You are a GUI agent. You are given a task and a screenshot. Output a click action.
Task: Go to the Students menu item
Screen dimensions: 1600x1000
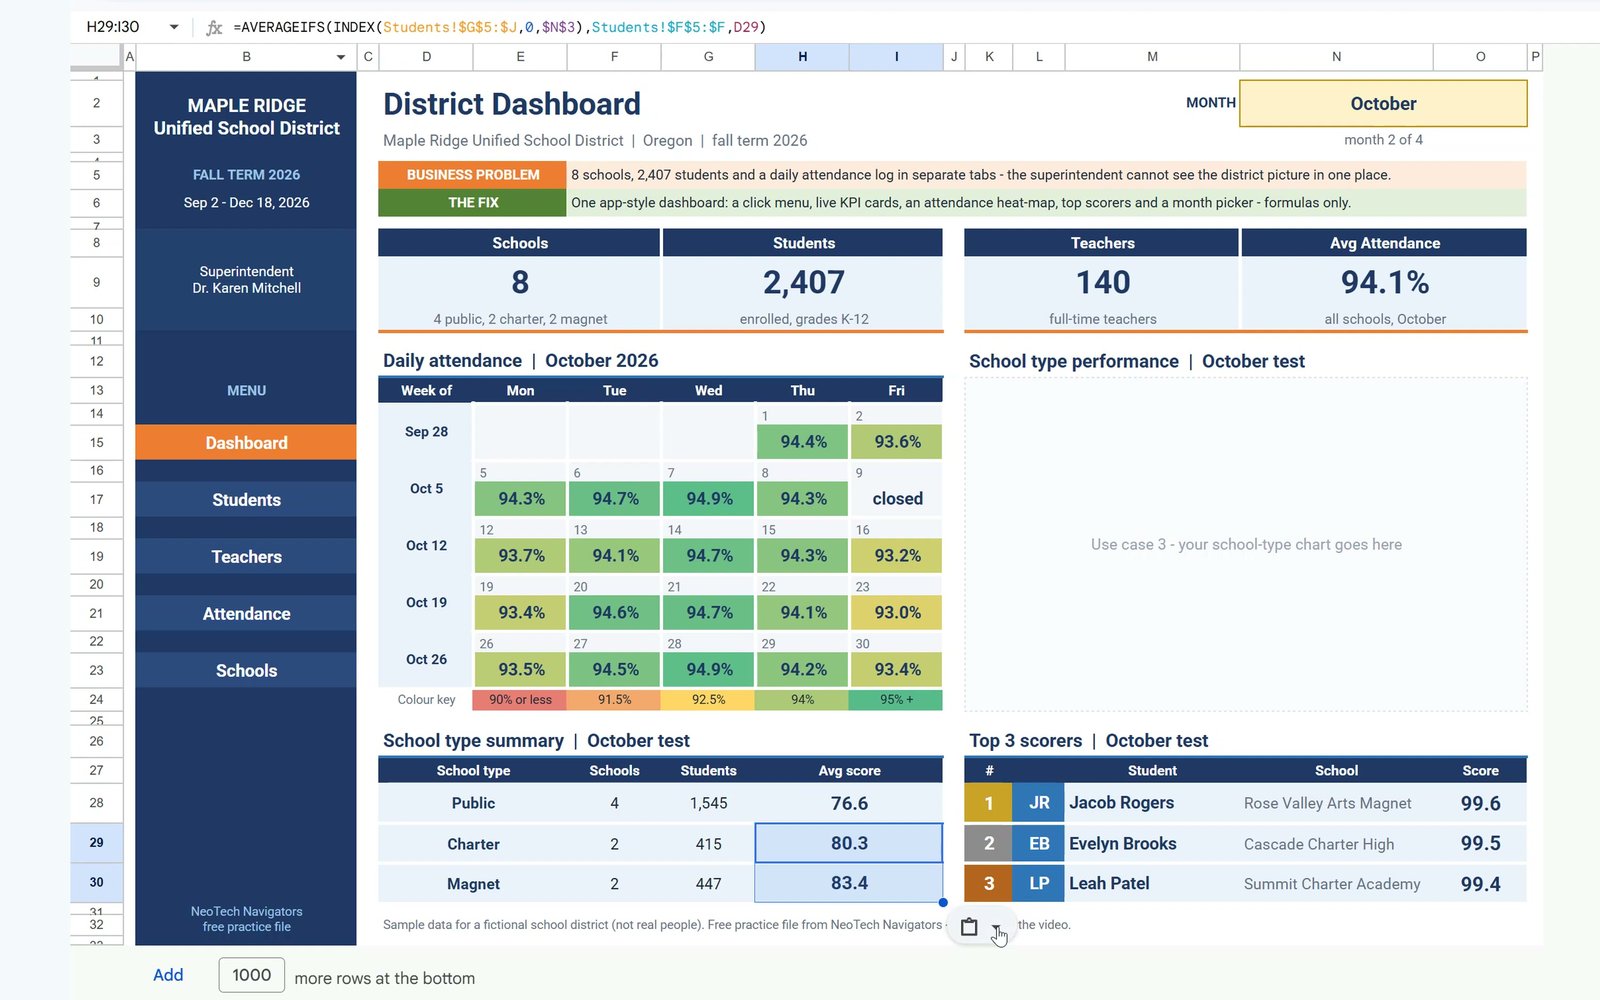246,500
